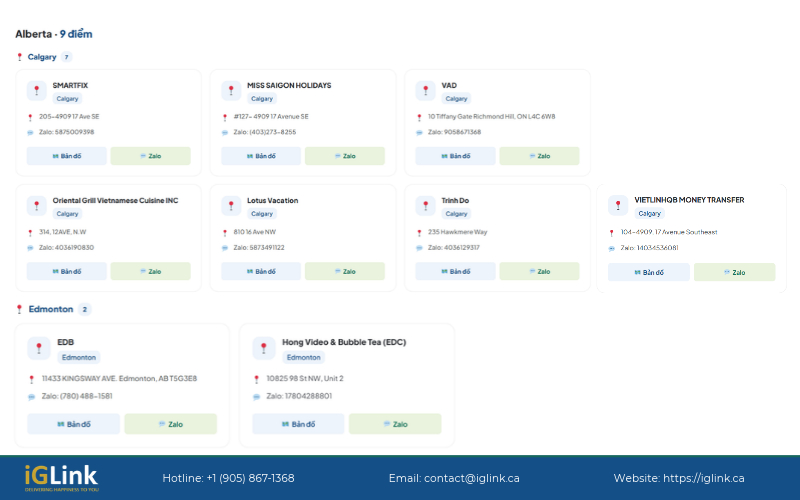Click the Edmonton tag under EDB
This screenshot has width=800, height=500.
point(79,357)
